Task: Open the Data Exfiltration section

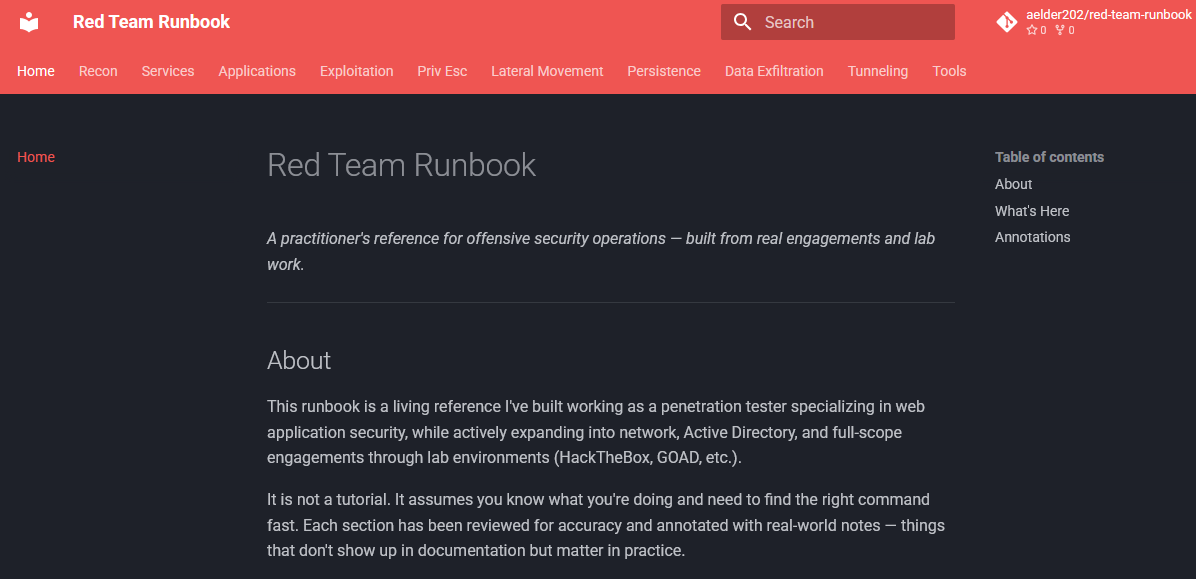Action: click(774, 71)
